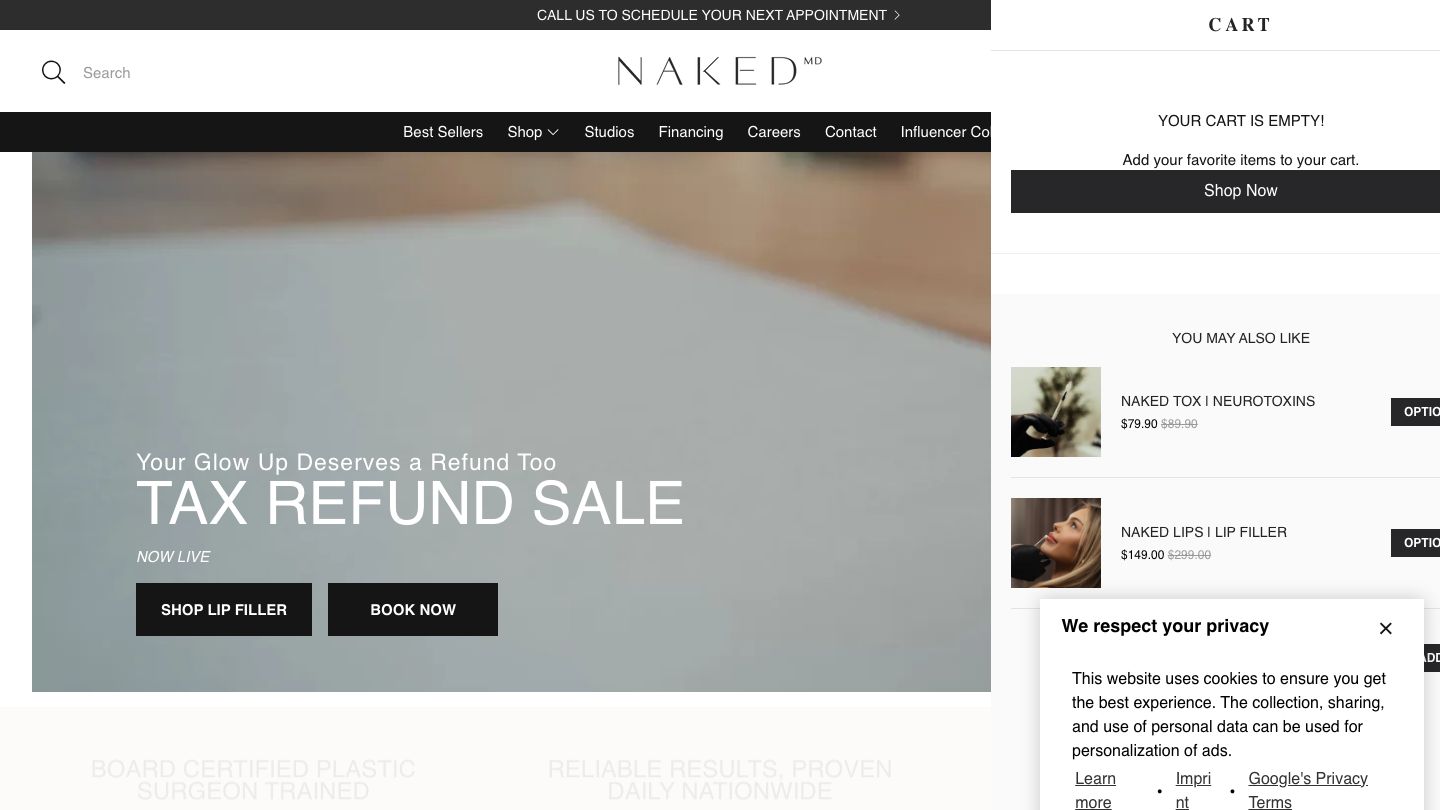The width and height of the screenshot is (1440, 810).
Task: Open the Financing menu link
Action: pos(691,132)
